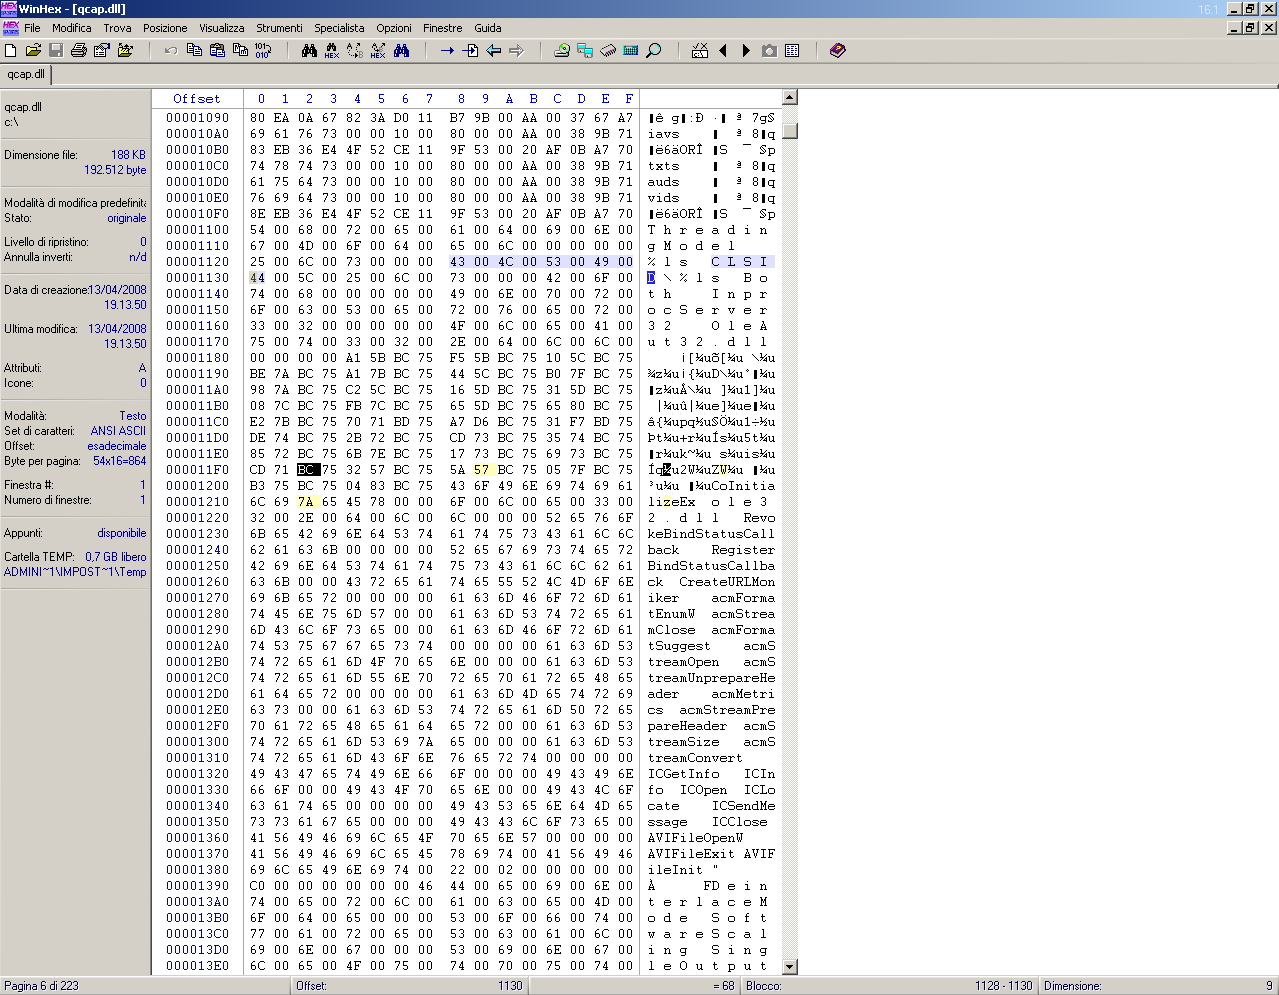Viewport: 1279px width, 995px height.
Task: Open the Specialista menu
Action: click(339, 28)
